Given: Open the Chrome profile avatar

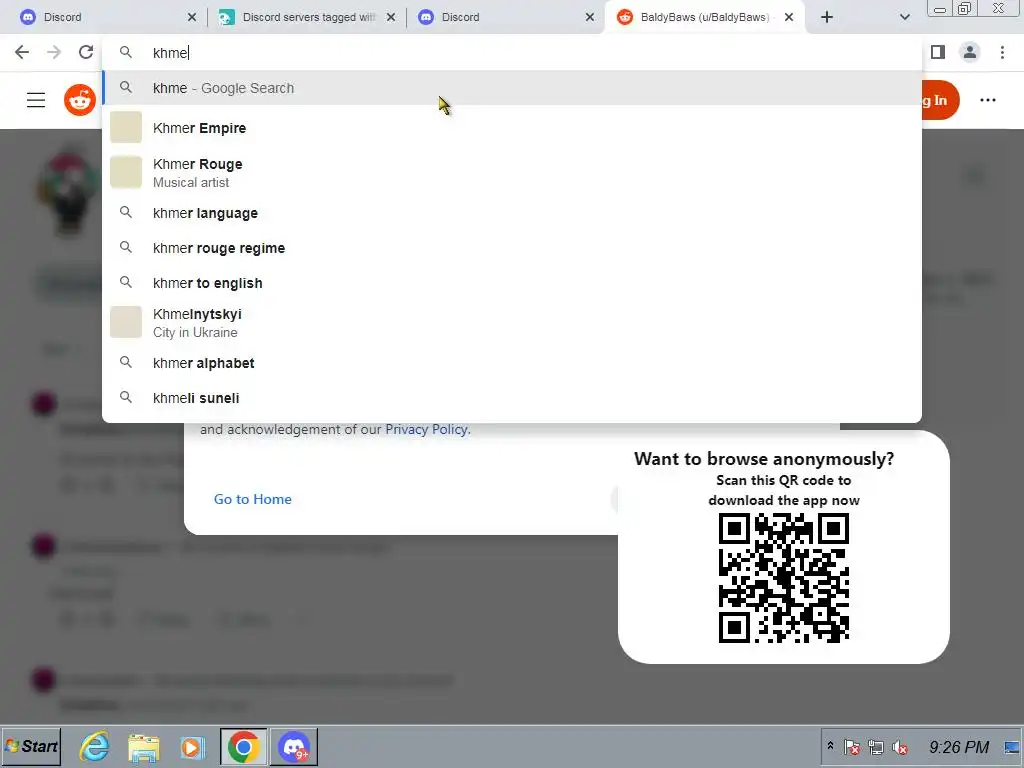Looking at the screenshot, I should (x=970, y=52).
